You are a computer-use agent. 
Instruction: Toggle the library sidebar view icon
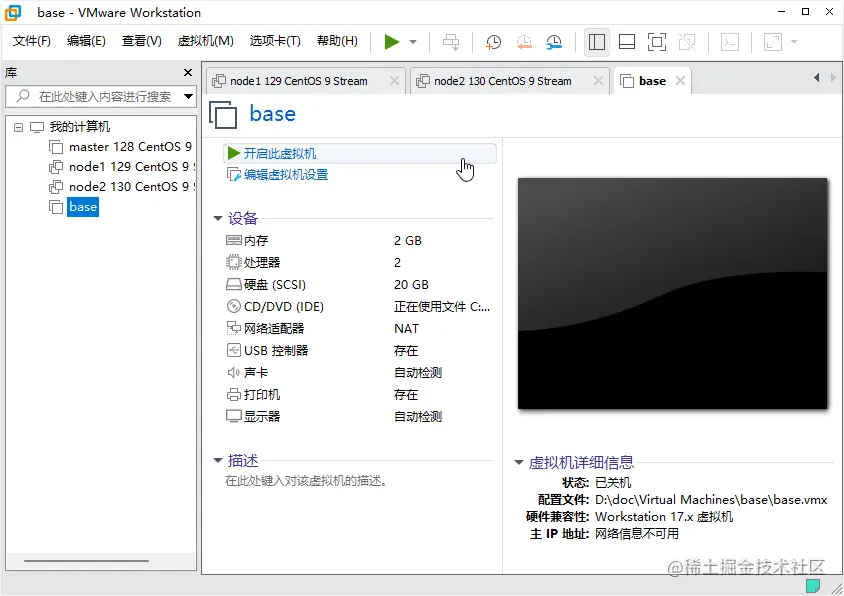pos(596,41)
